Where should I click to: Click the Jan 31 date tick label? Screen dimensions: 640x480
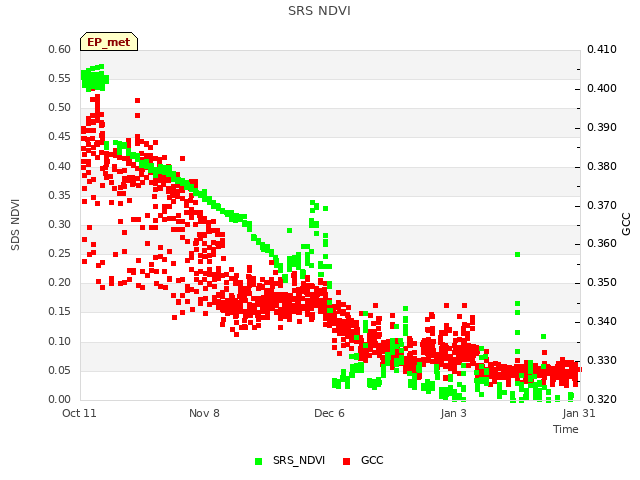pos(579,413)
